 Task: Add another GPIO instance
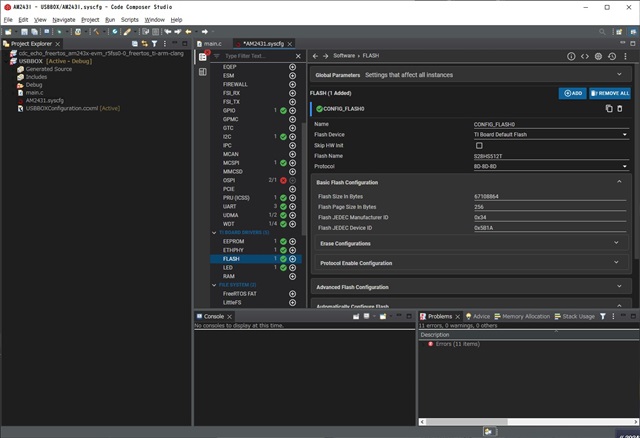[292, 111]
